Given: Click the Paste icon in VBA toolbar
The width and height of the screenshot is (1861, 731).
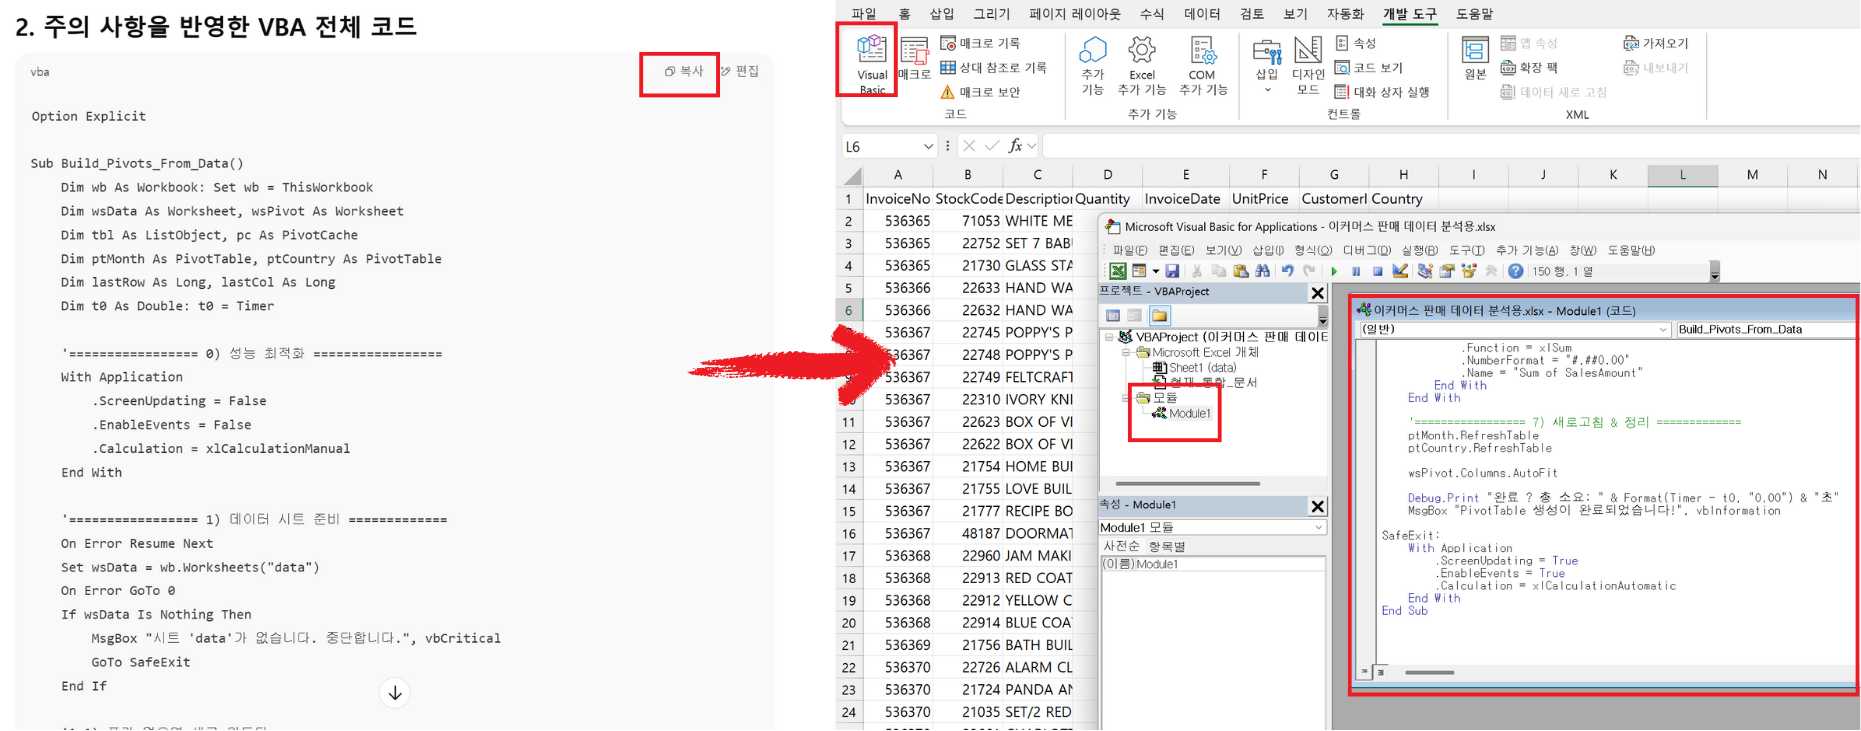Looking at the screenshot, I should [x=1240, y=271].
